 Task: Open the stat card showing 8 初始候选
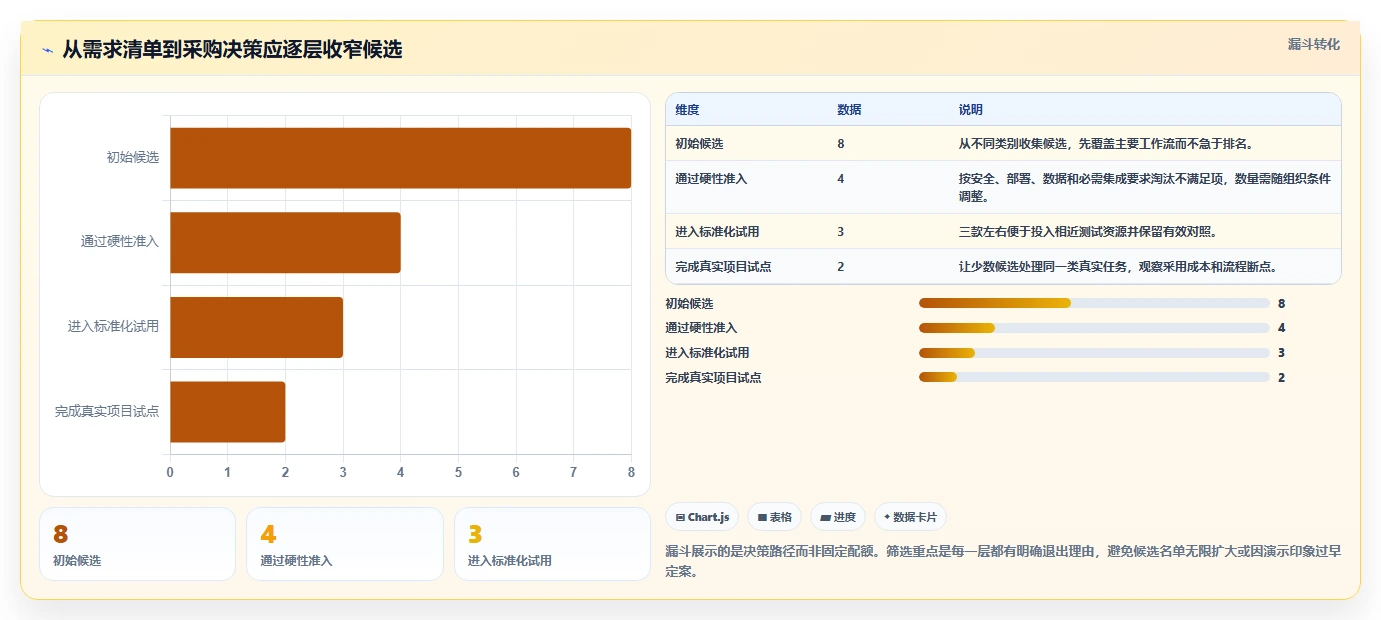(137, 544)
